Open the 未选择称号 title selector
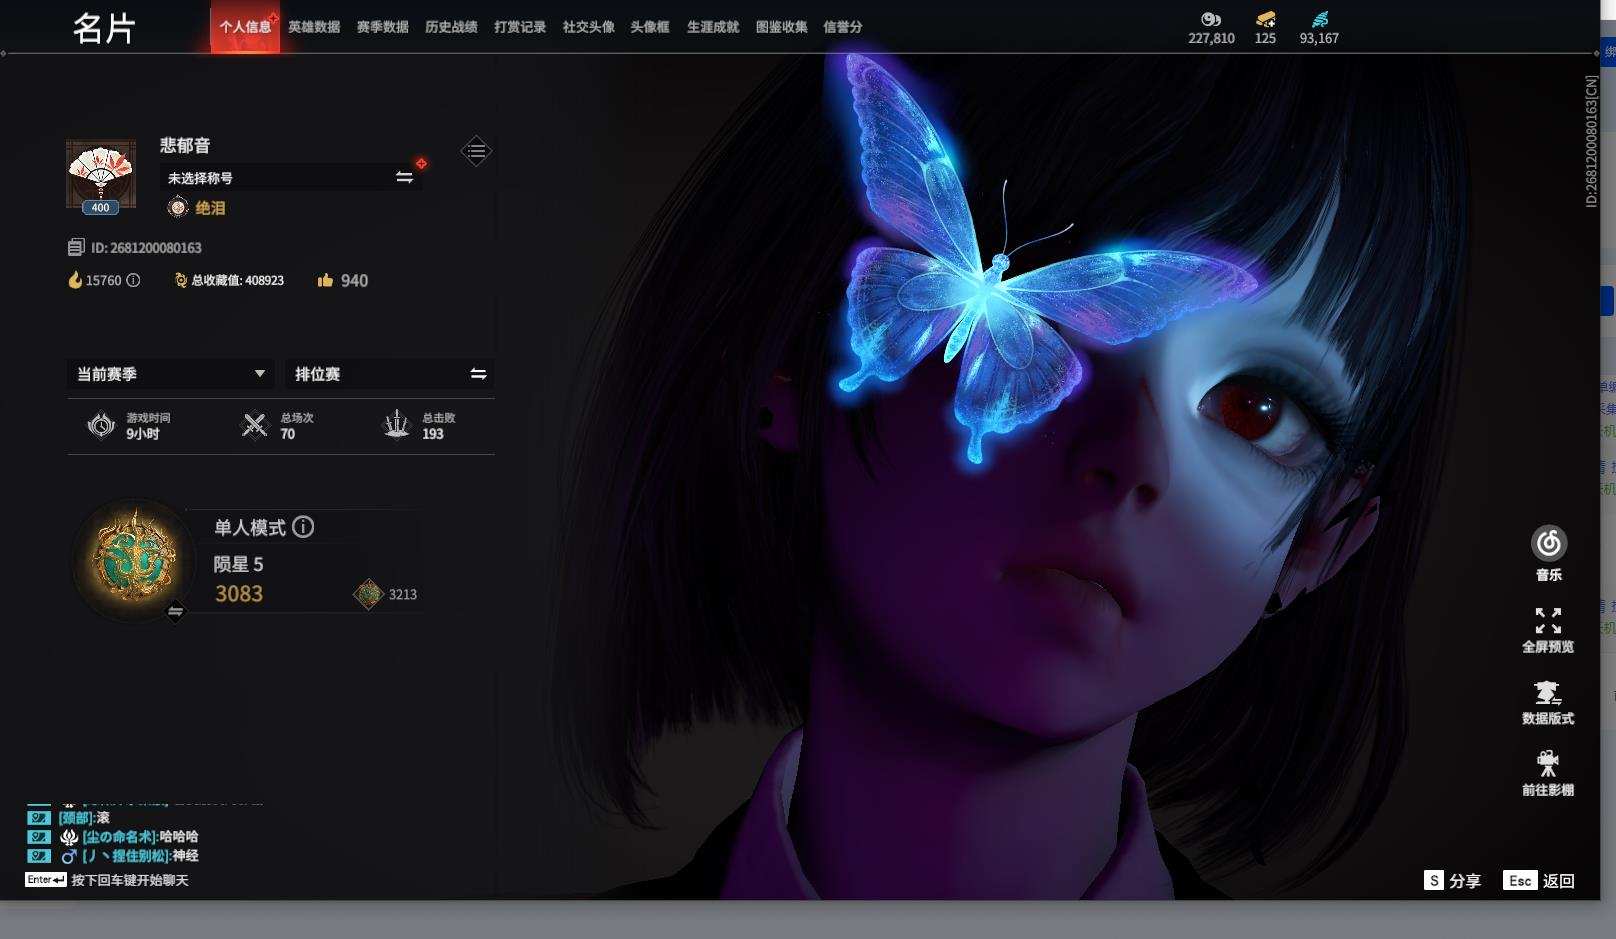The width and height of the screenshot is (1616, 939). (x=290, y=177)
